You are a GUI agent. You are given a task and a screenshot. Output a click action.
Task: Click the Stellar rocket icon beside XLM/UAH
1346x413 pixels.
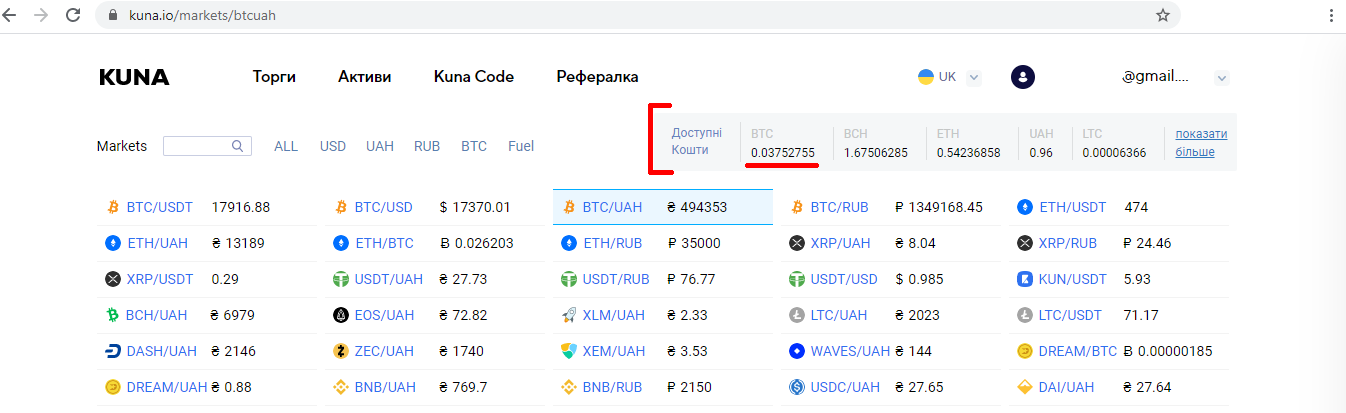pyautogui.click(x=569, y=315)
